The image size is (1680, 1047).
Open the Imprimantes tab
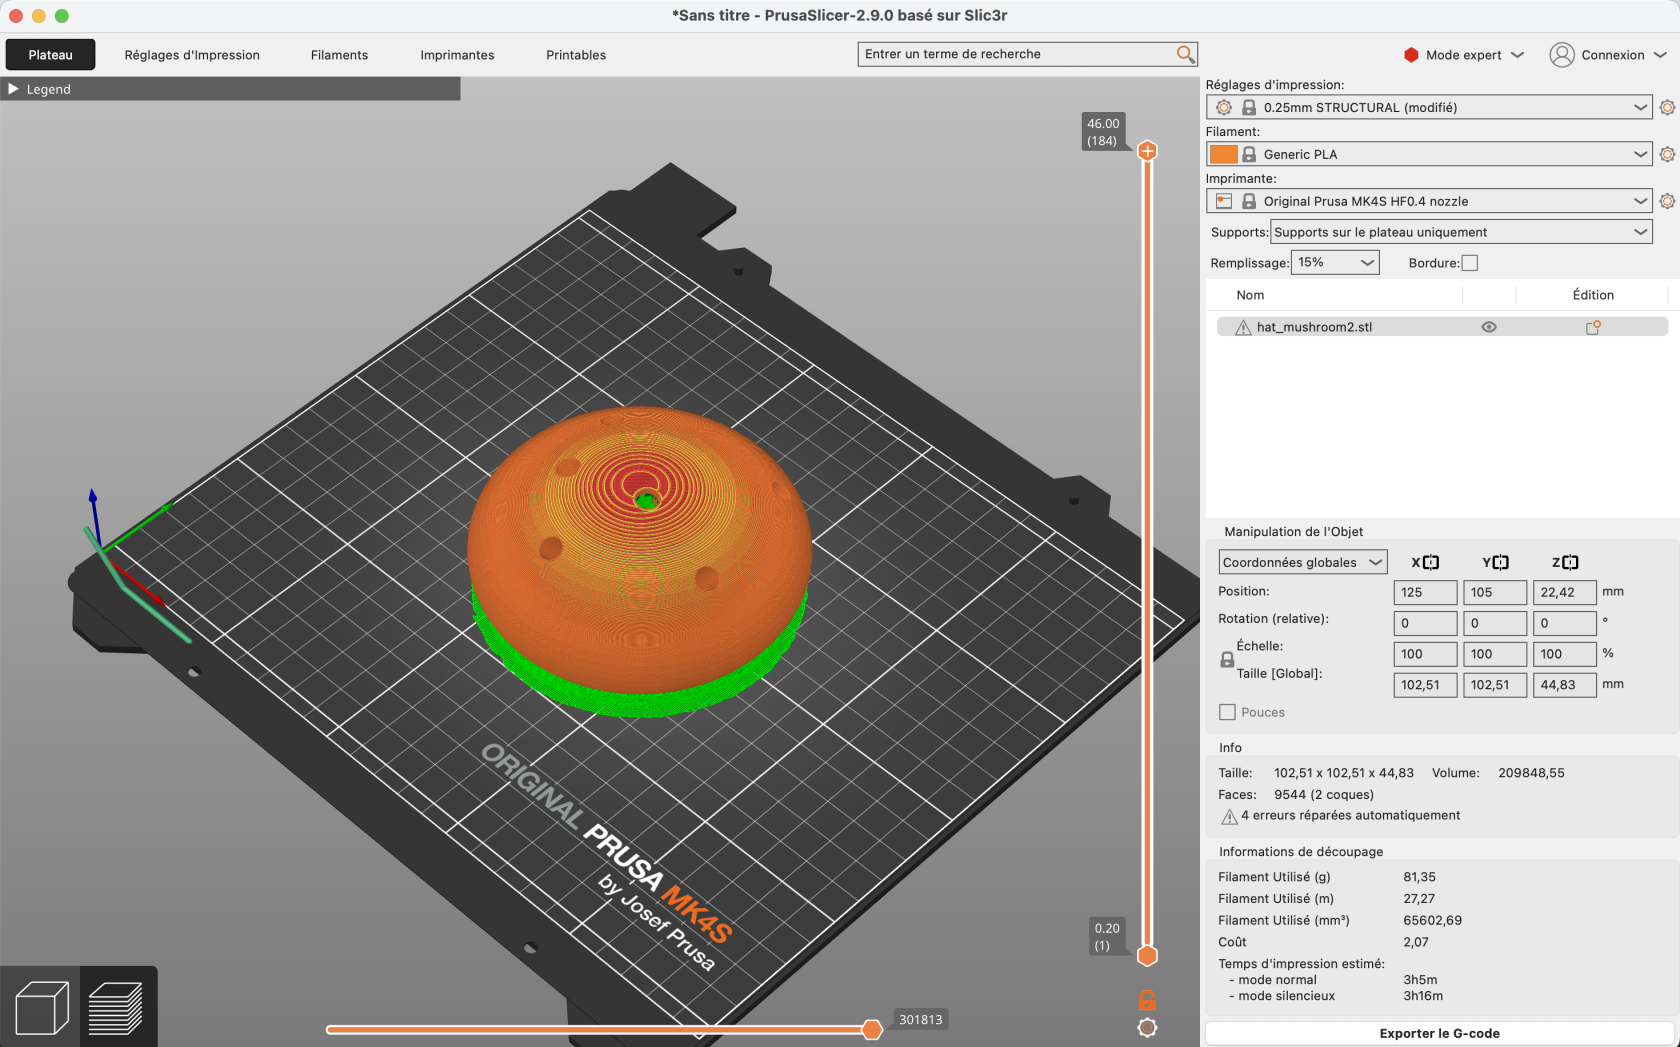click(x=457, y=55)
